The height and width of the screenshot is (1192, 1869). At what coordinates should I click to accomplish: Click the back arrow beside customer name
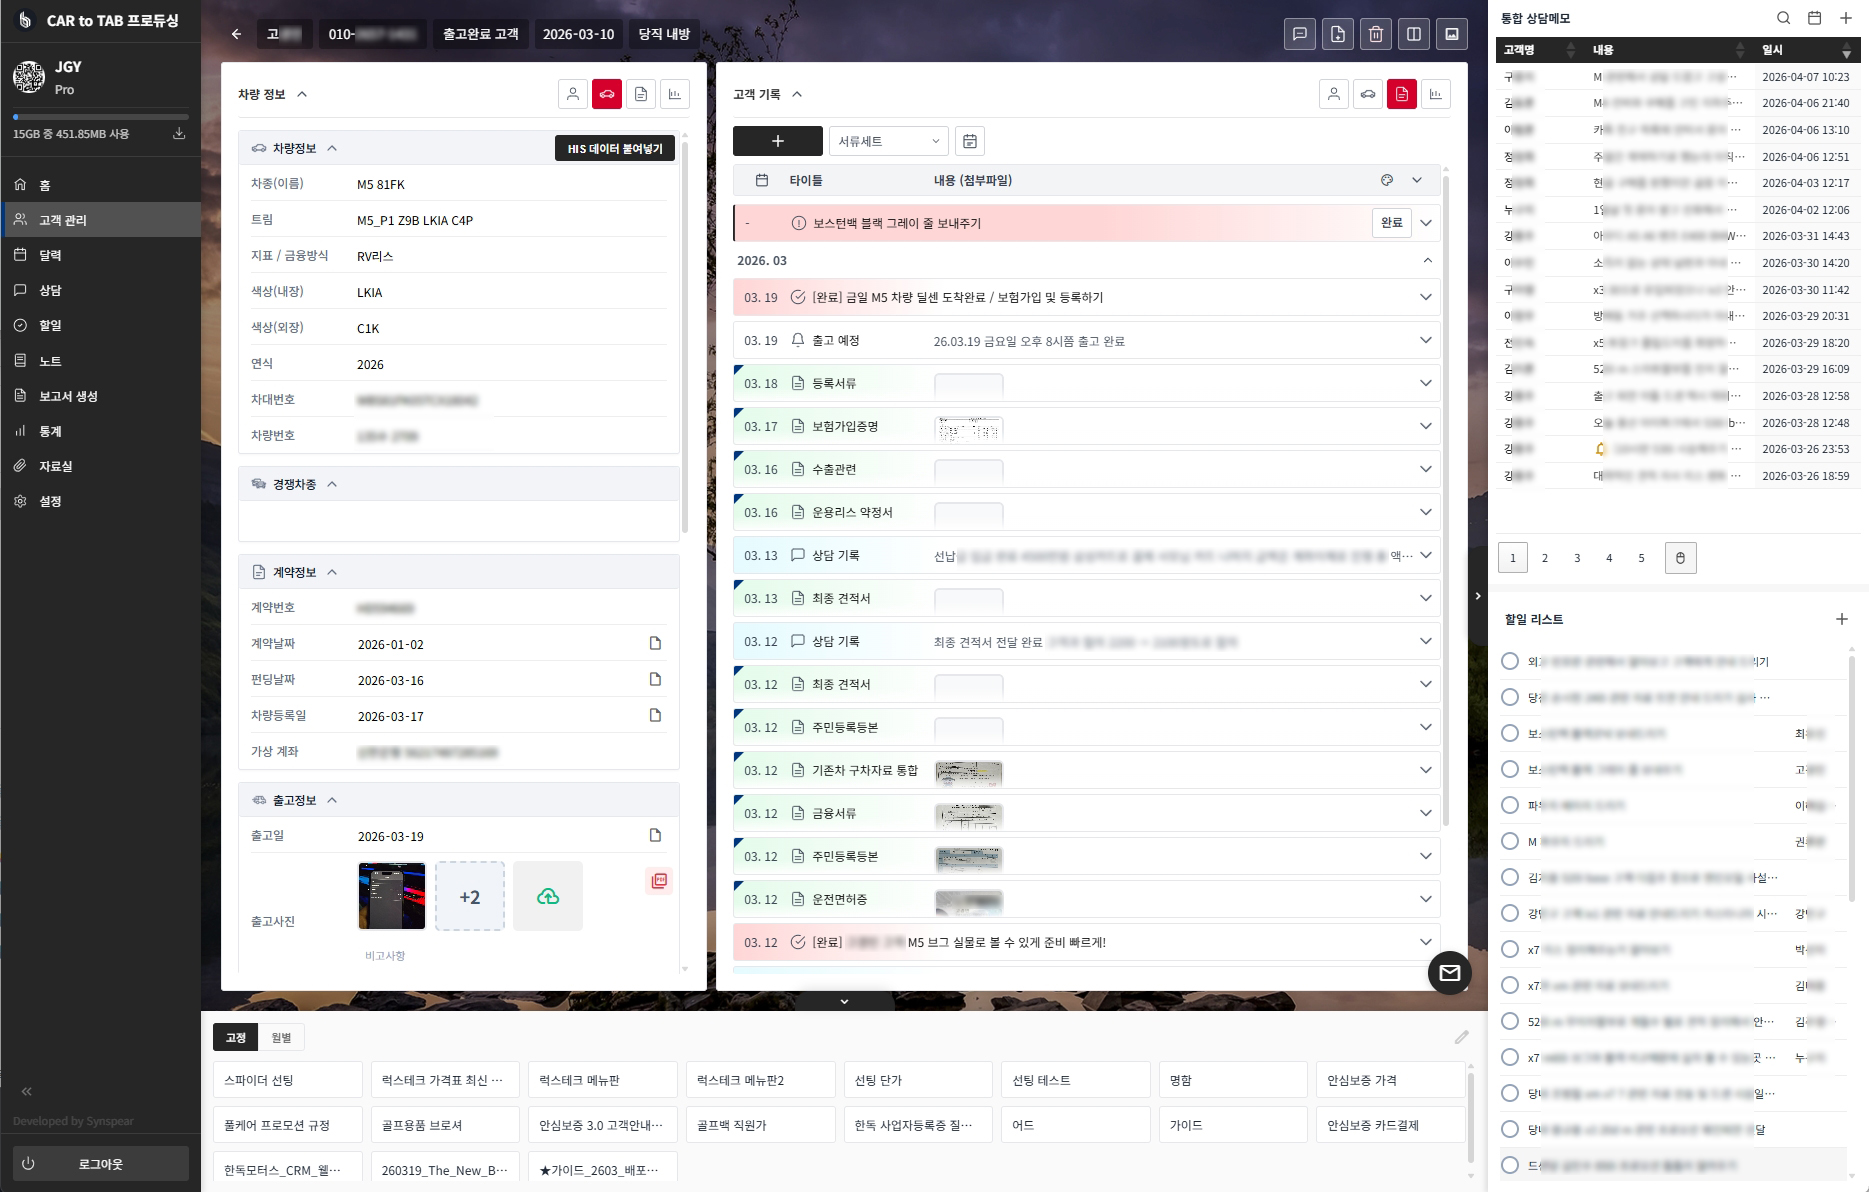[x=237, y=34]
